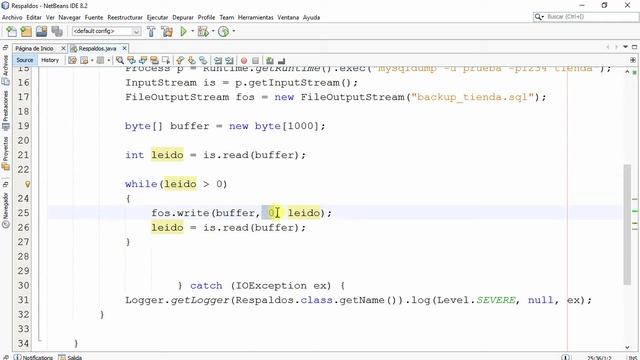Select the Respaldos.java tab
Viewport: 640px width, 360px height.
(97, 48)
